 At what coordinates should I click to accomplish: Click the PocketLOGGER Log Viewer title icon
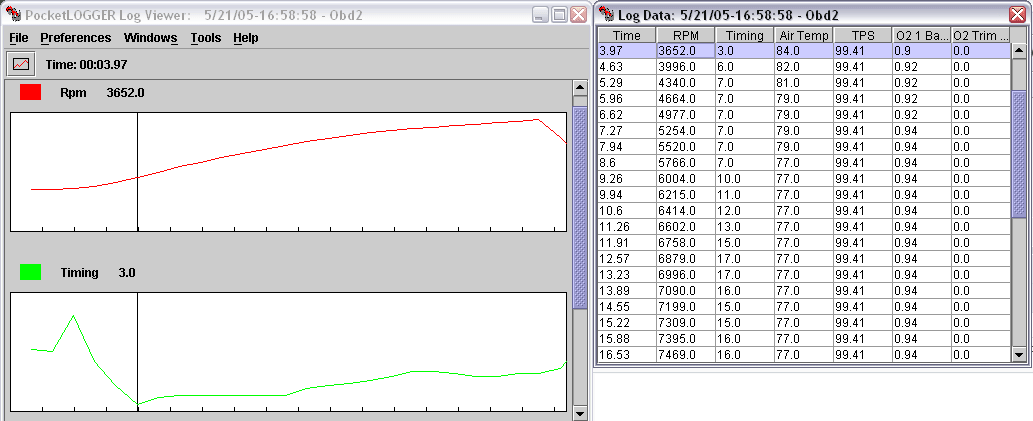(12, 15)
